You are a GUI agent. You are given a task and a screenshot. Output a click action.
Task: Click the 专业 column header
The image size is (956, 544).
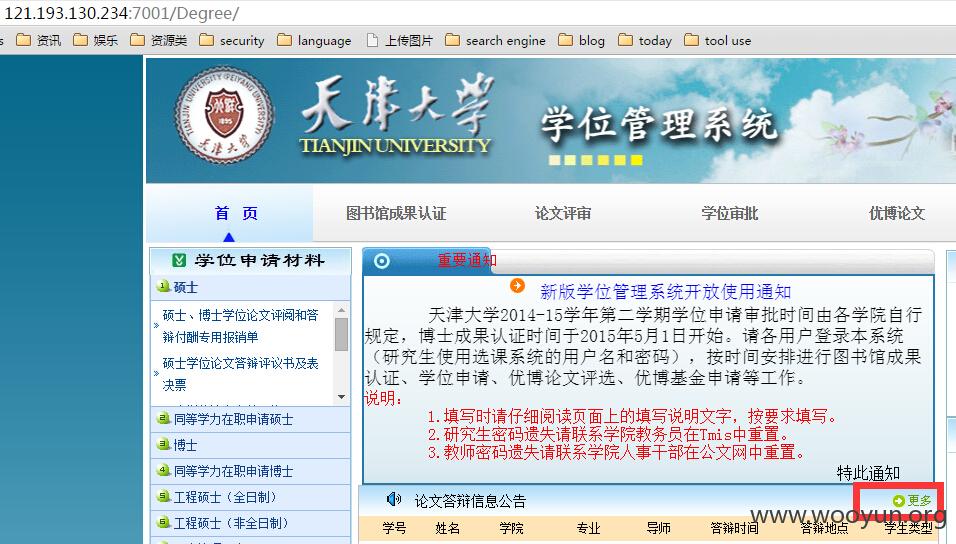click(588, 528)
